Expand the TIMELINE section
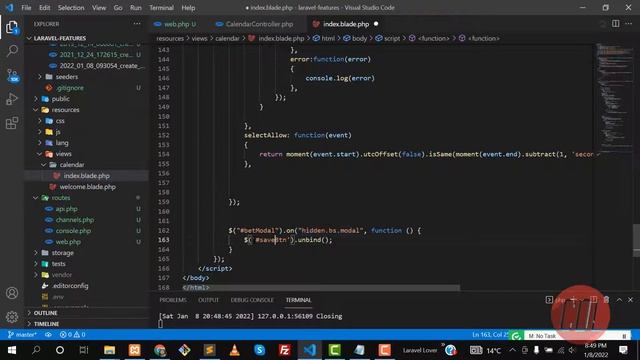Viewport: 640px width, 360px height. tap(46, 324)
